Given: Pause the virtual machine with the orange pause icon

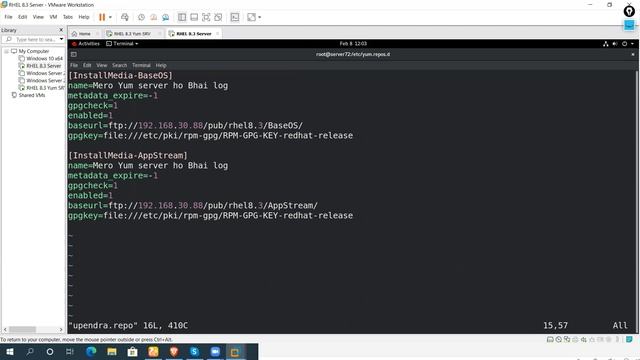Looking at the screenshot, I should pyautogui.click(x=102, y=17).
